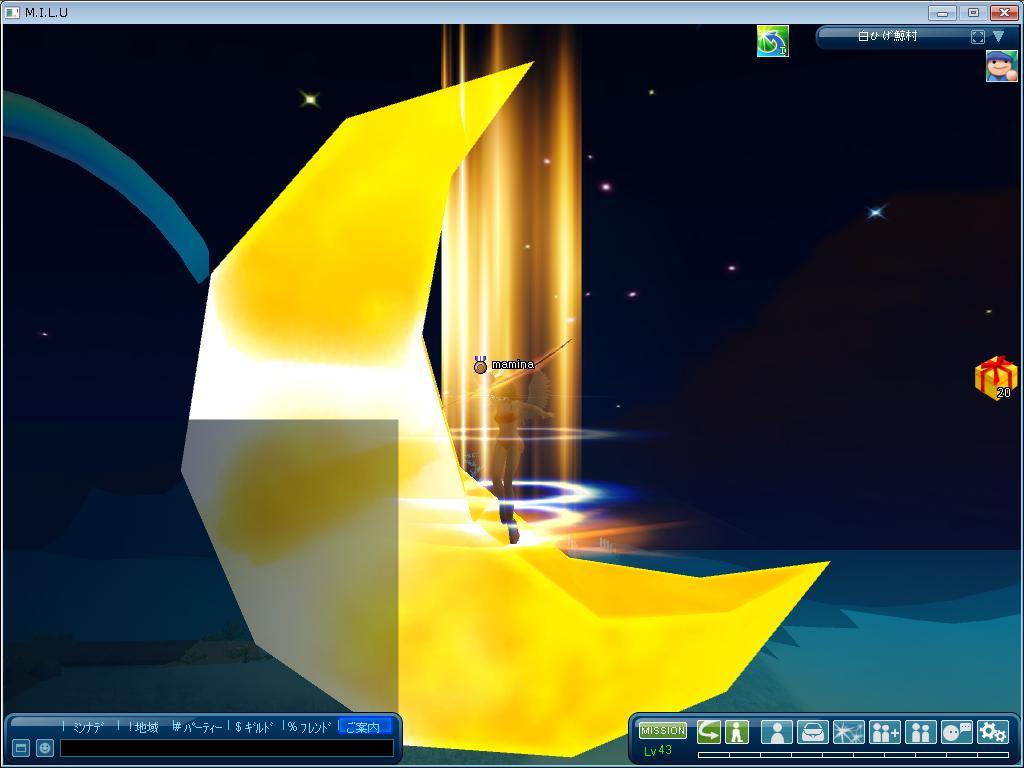Toggle the minimap fullscreen square icon
The width and height of the screenshot is (1024, 768).
coord(977,37)
